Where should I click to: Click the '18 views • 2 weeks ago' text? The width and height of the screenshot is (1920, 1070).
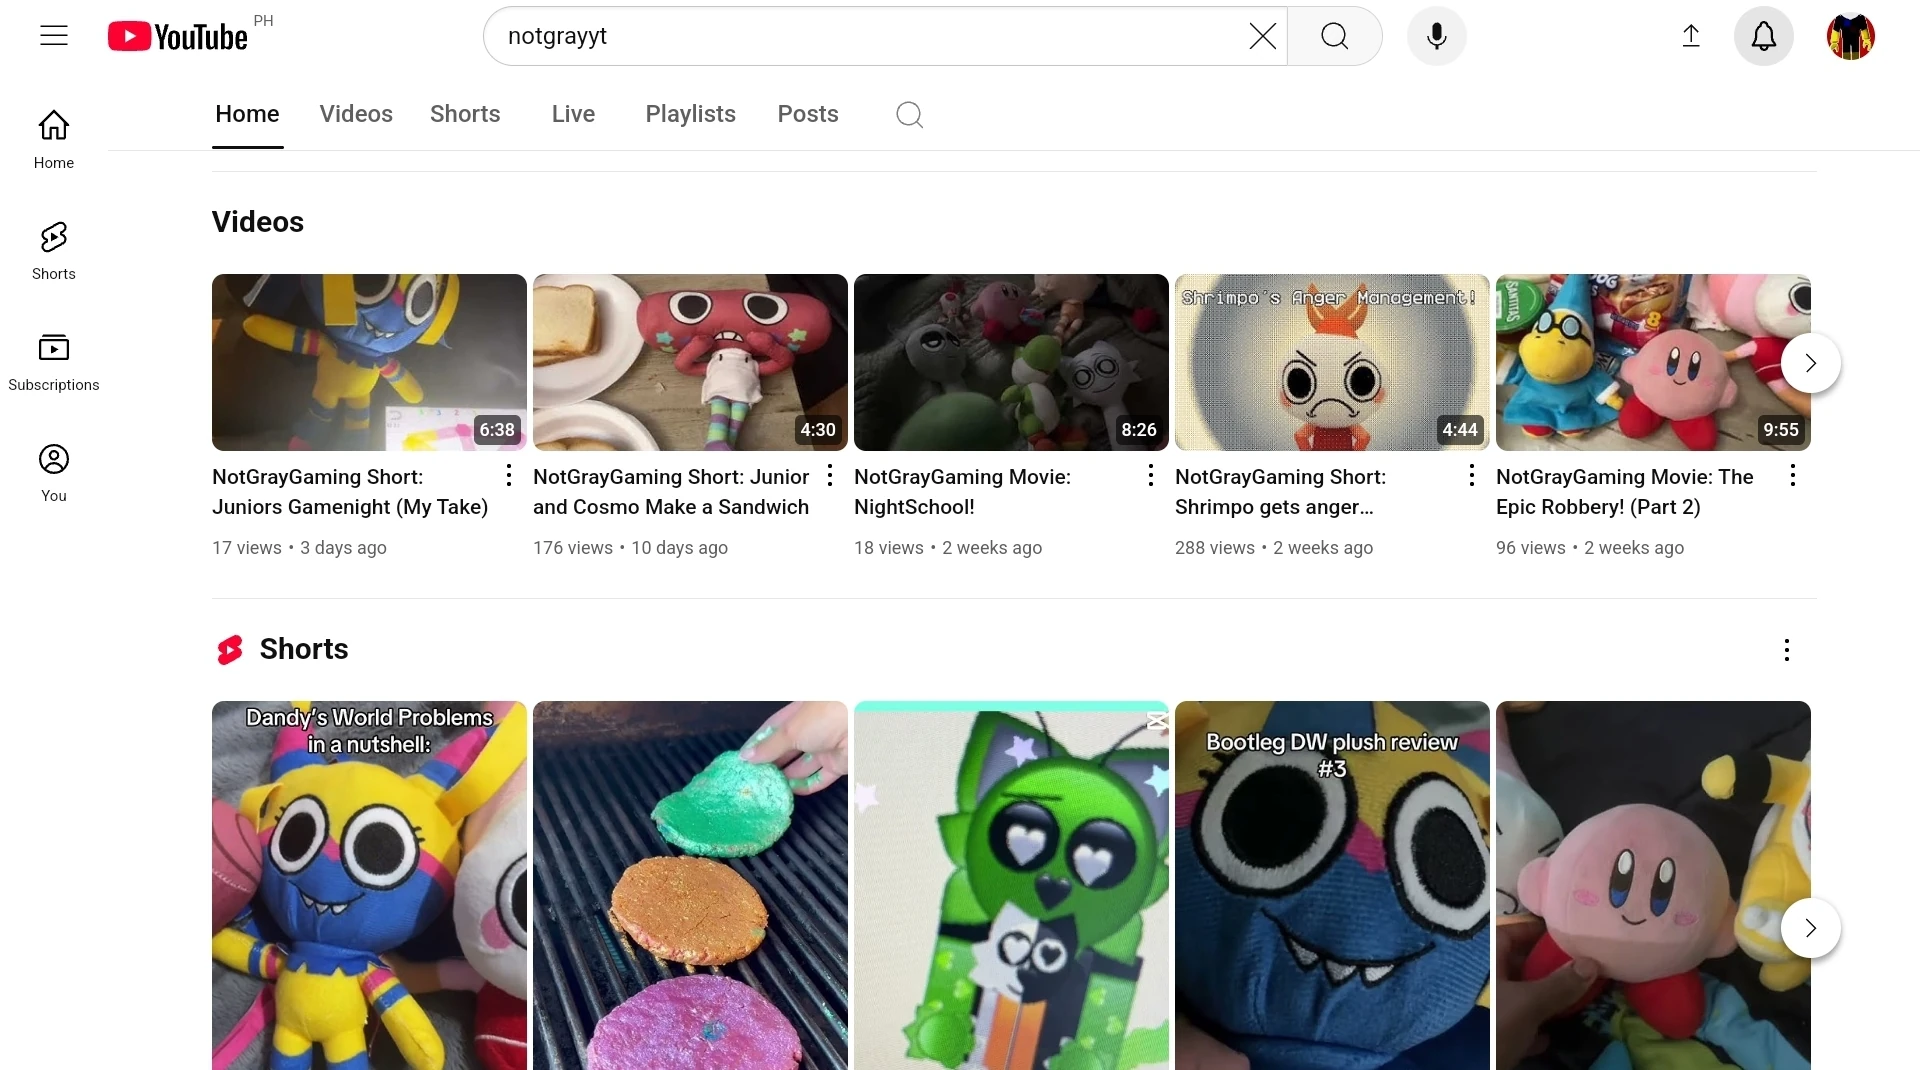click(x=948, y=548)
